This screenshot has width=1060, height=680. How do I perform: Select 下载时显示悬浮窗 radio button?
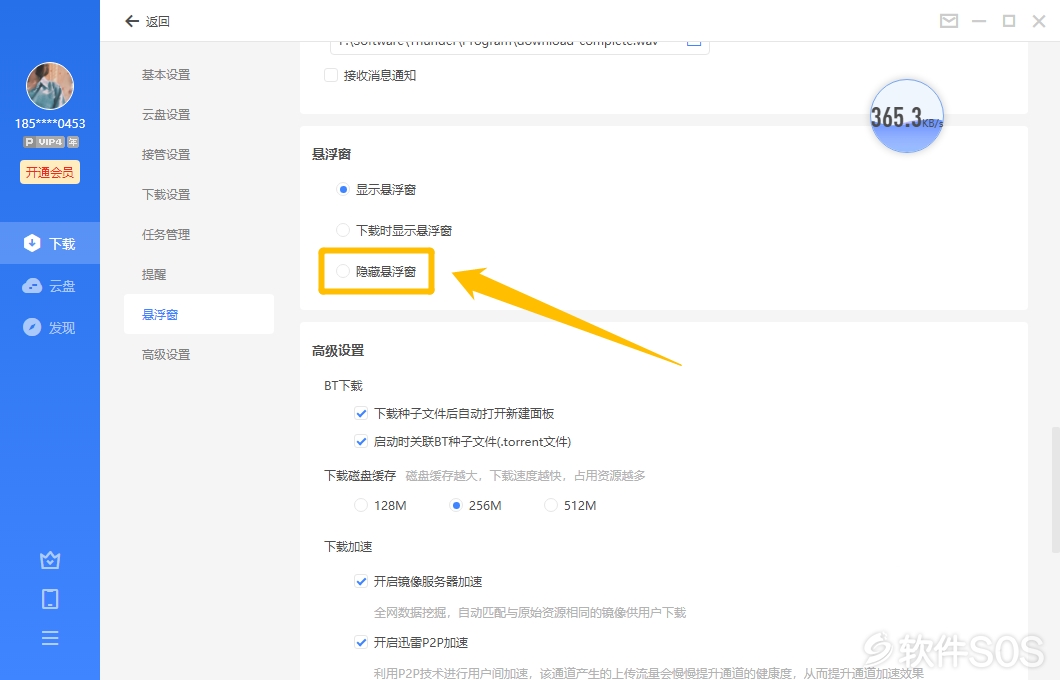tap(343, 230)
